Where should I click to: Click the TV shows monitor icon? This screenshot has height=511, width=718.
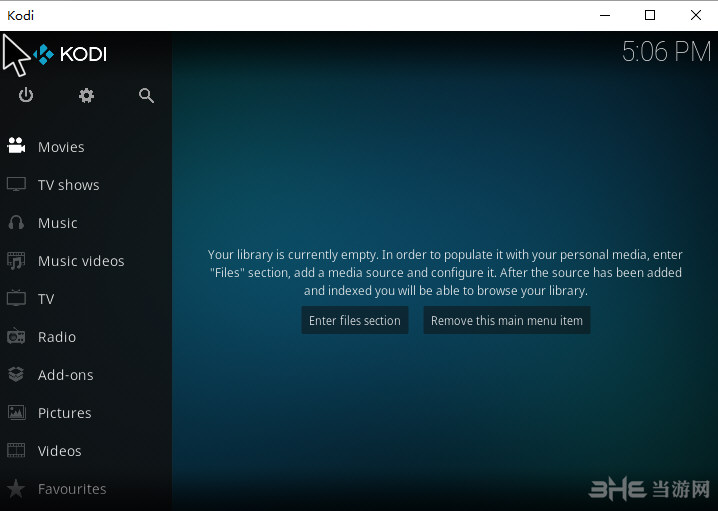coord(16,184)
